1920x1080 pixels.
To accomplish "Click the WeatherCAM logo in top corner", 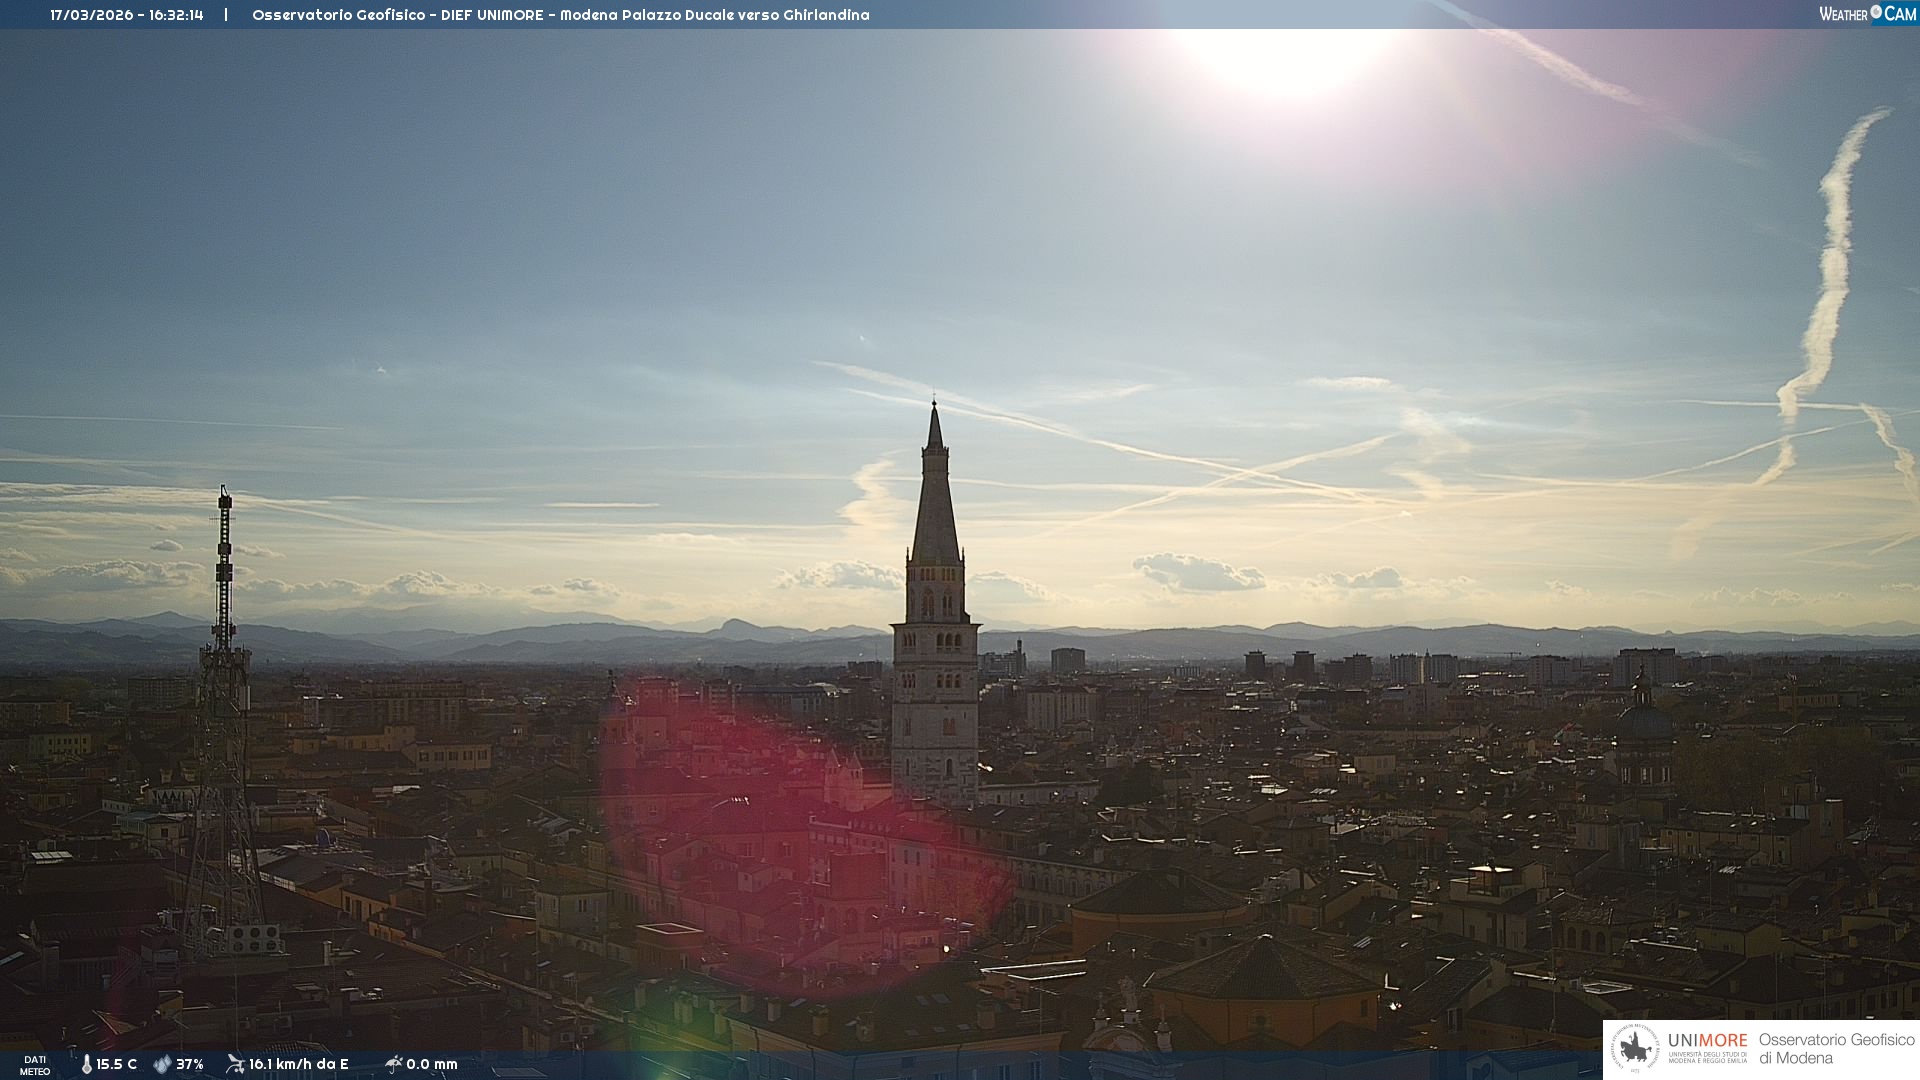I will coord(1866,14).
